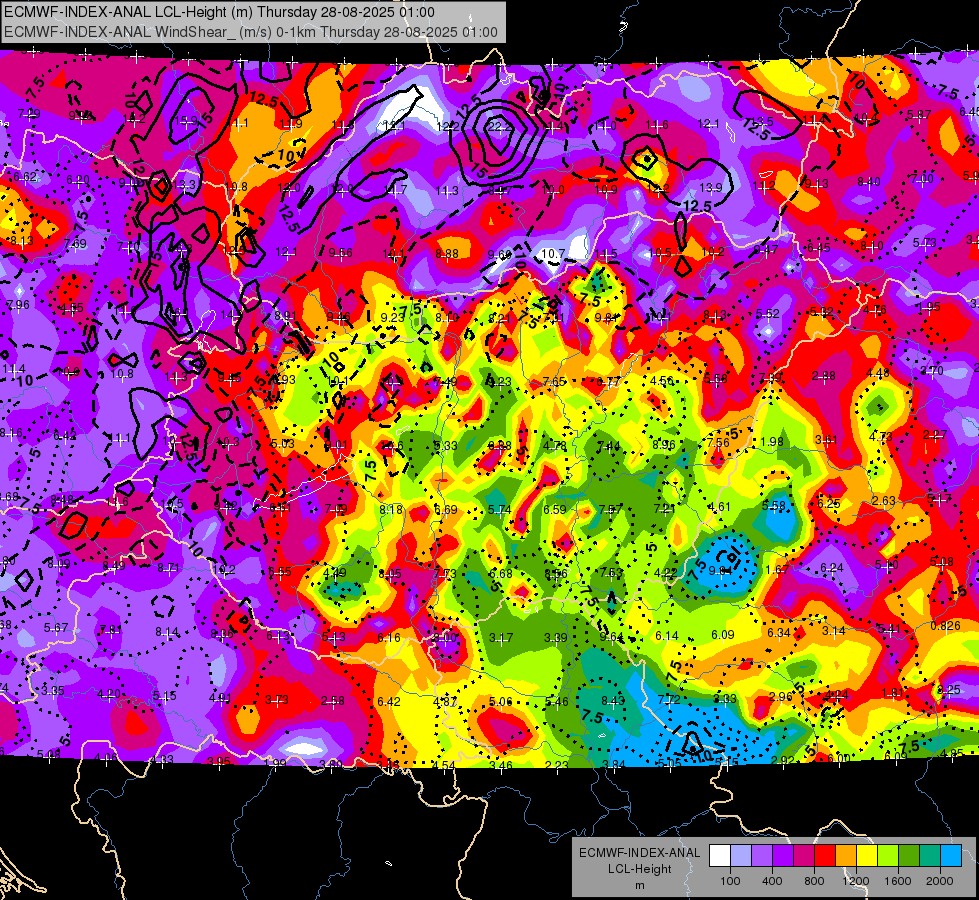This screenshot has height=900, width=979.
Task: Click the 1200 legend tick label
Action: (856, 881)
